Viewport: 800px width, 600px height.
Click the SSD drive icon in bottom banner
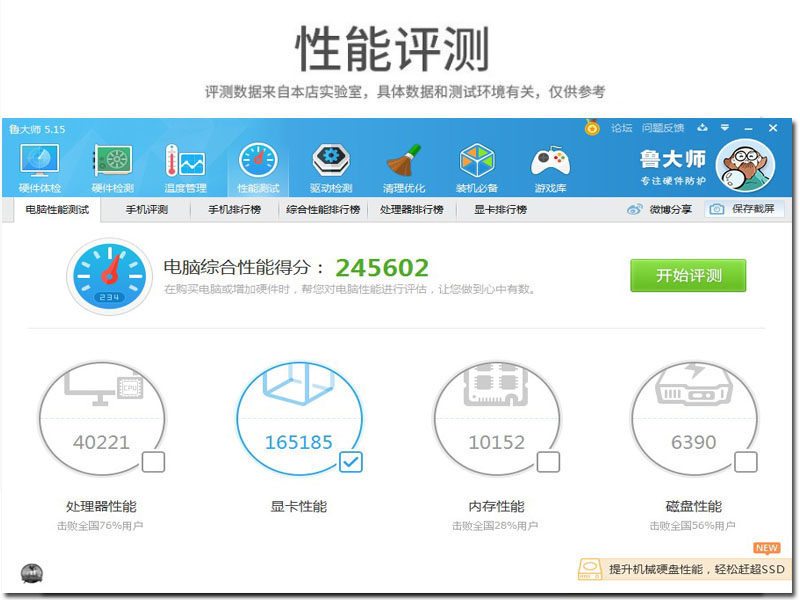[x=590, y=569]
